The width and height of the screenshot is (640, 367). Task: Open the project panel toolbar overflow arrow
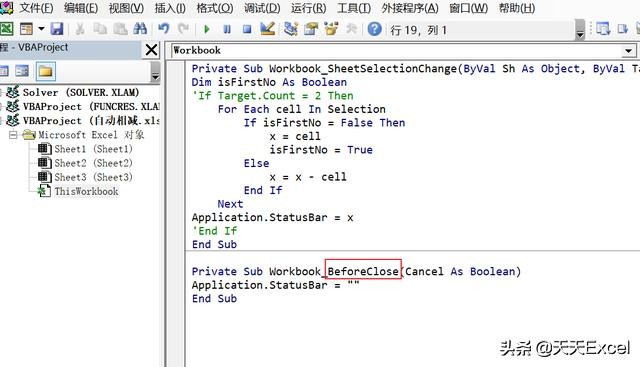click(155, 72)
